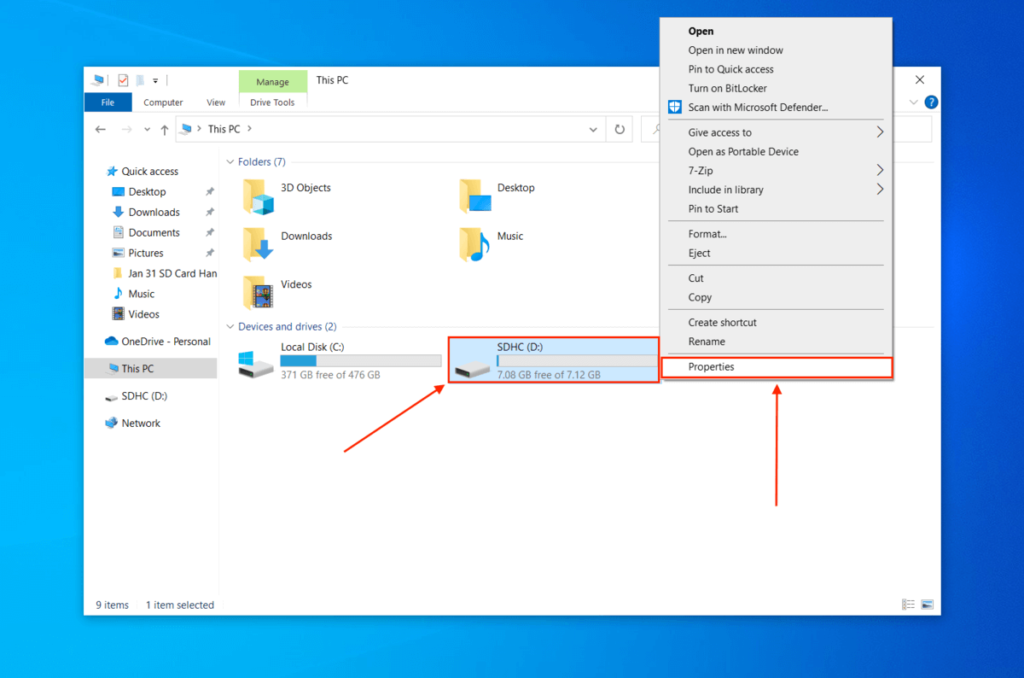Open Help using the question mark button
This screenshot has height=678, width=1024.
click(931, 101)
